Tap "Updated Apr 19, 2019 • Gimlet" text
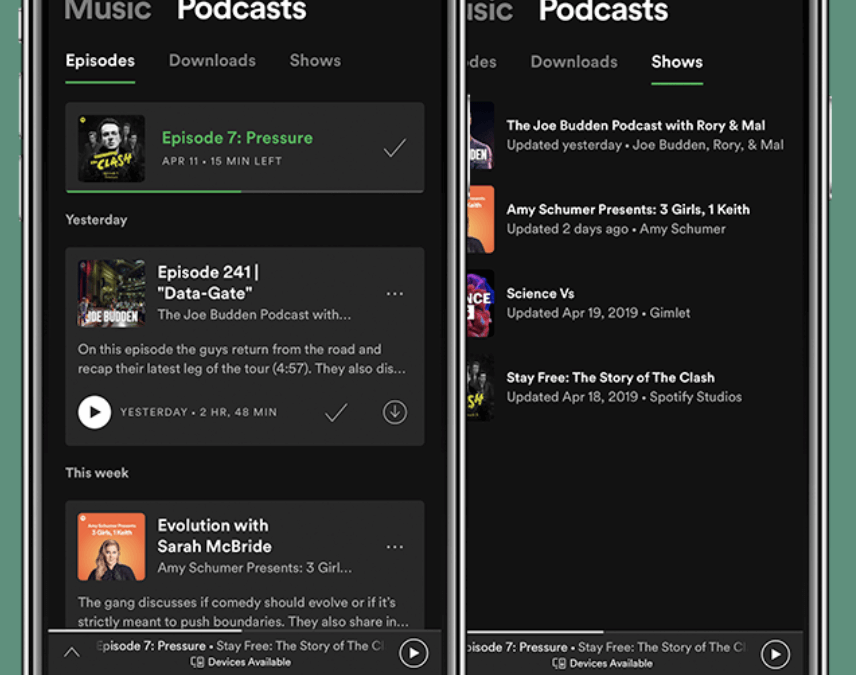 click(x=598, y=313)
